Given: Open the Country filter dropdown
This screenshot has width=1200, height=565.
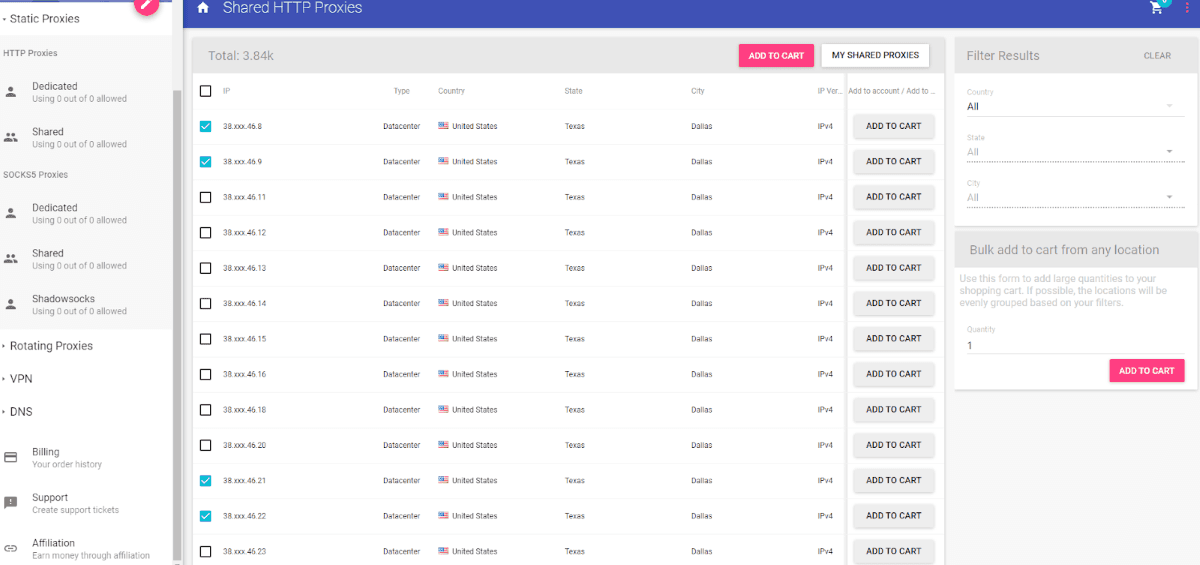Looking at the screenshot, I should click(x=1075, y=106).
